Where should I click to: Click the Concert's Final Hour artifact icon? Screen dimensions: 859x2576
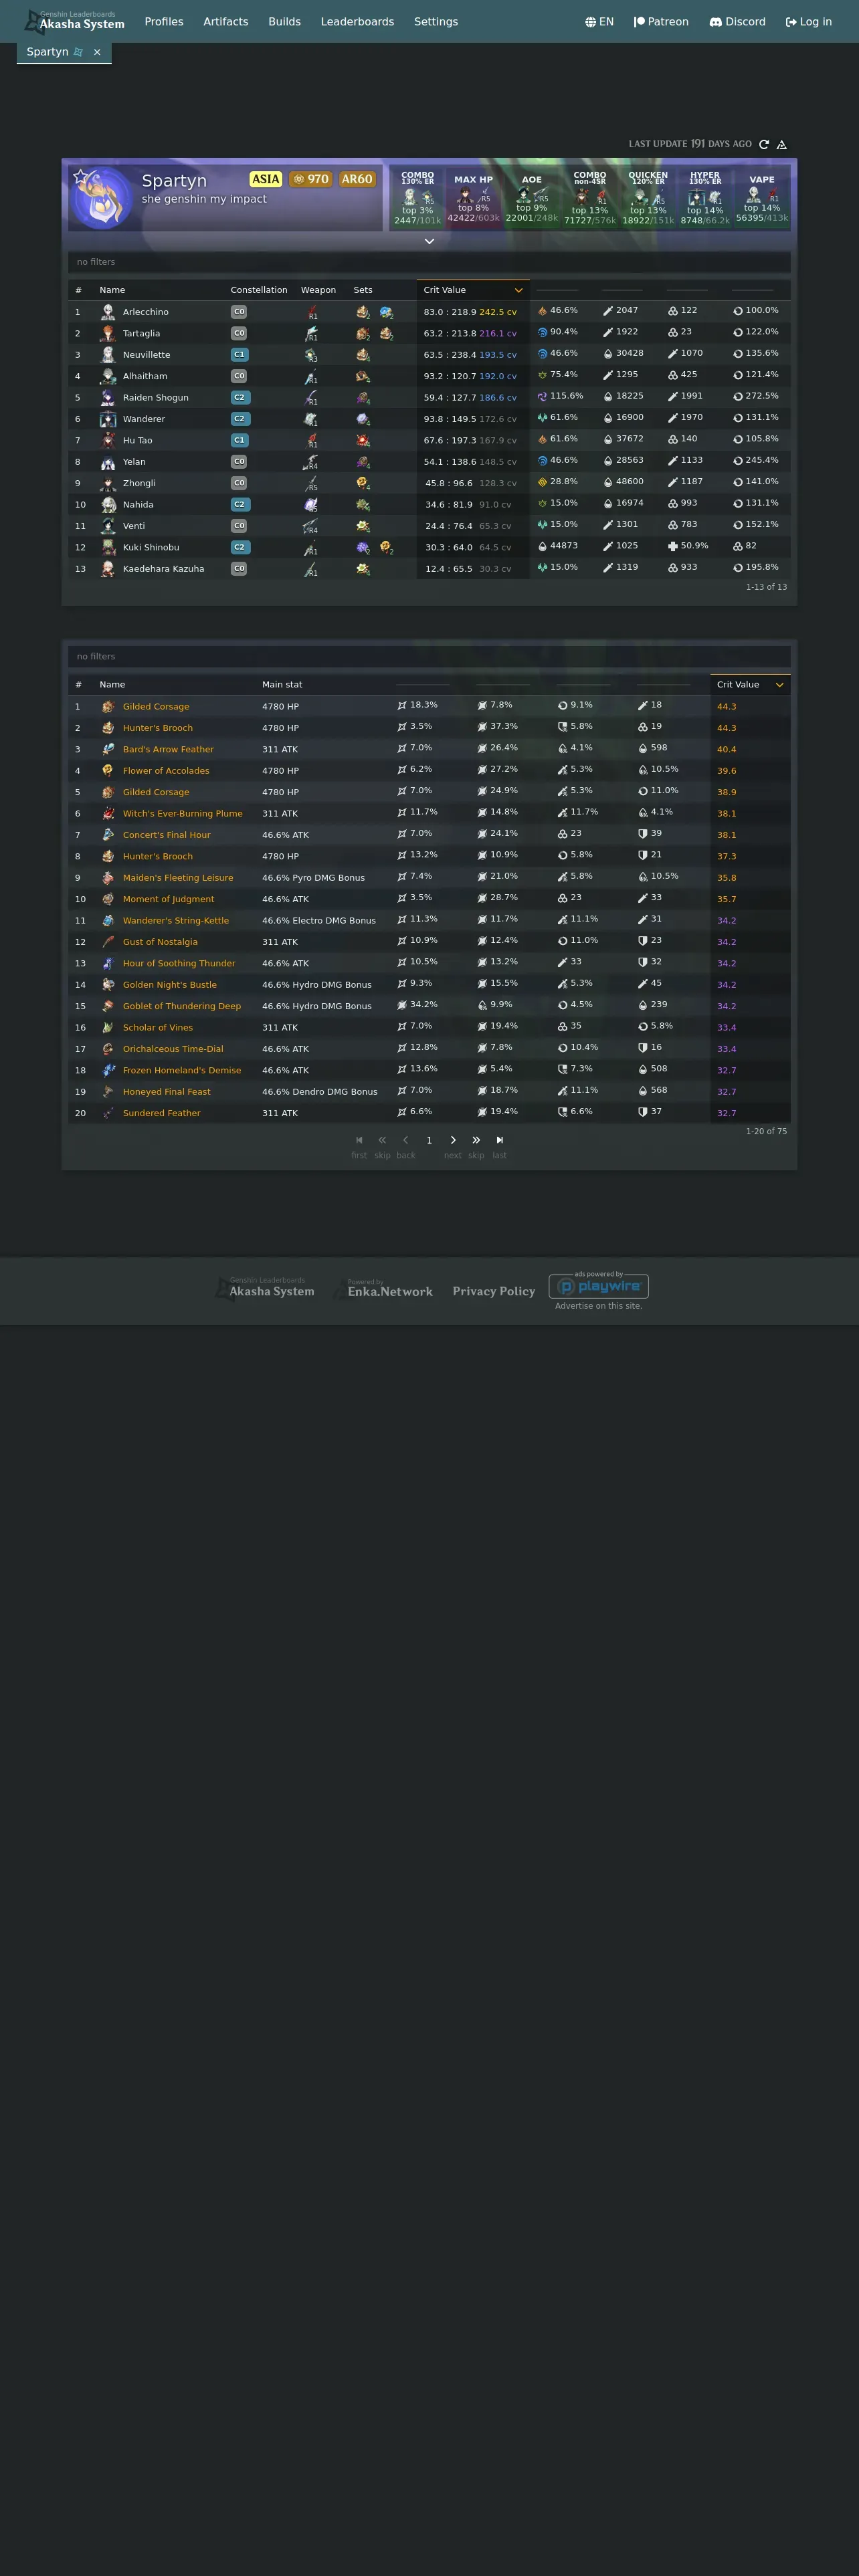point(108,835)
